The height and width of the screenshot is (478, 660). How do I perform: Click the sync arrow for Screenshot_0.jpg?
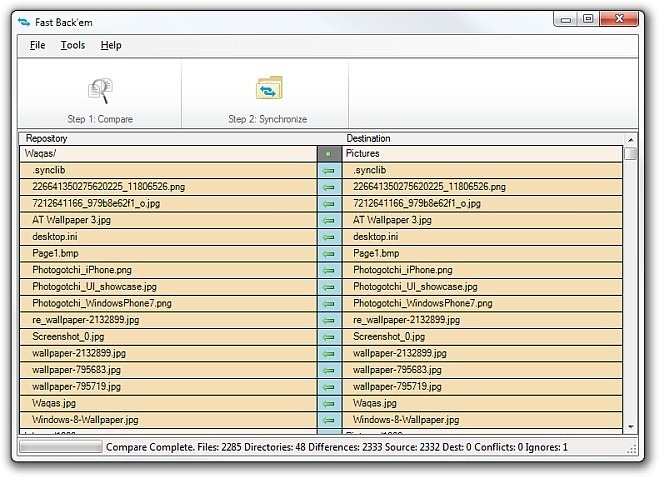coord(329,337)
